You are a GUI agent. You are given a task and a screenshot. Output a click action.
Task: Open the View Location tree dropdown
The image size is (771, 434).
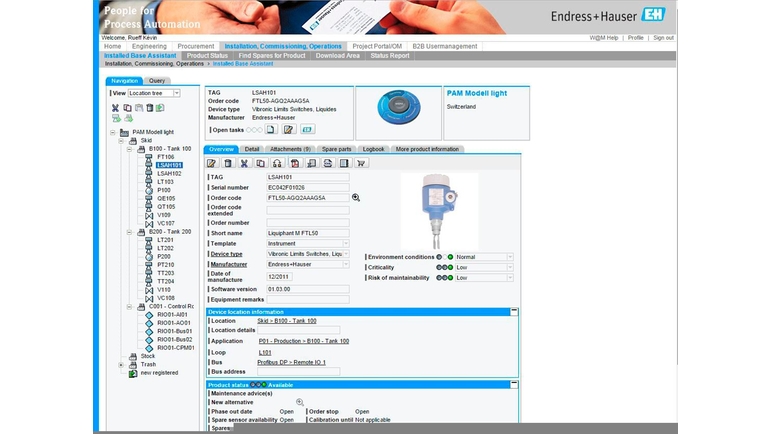(x=177, y=93)
